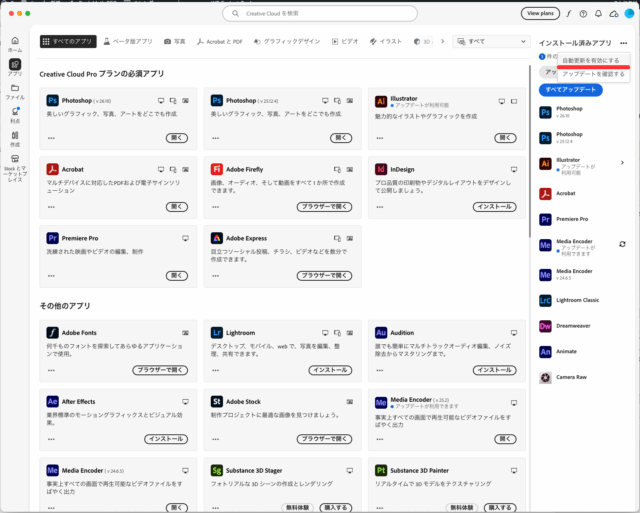Screen dimensions: 640x513
Task: Click the すべてアップデート button
Action: 570,90
